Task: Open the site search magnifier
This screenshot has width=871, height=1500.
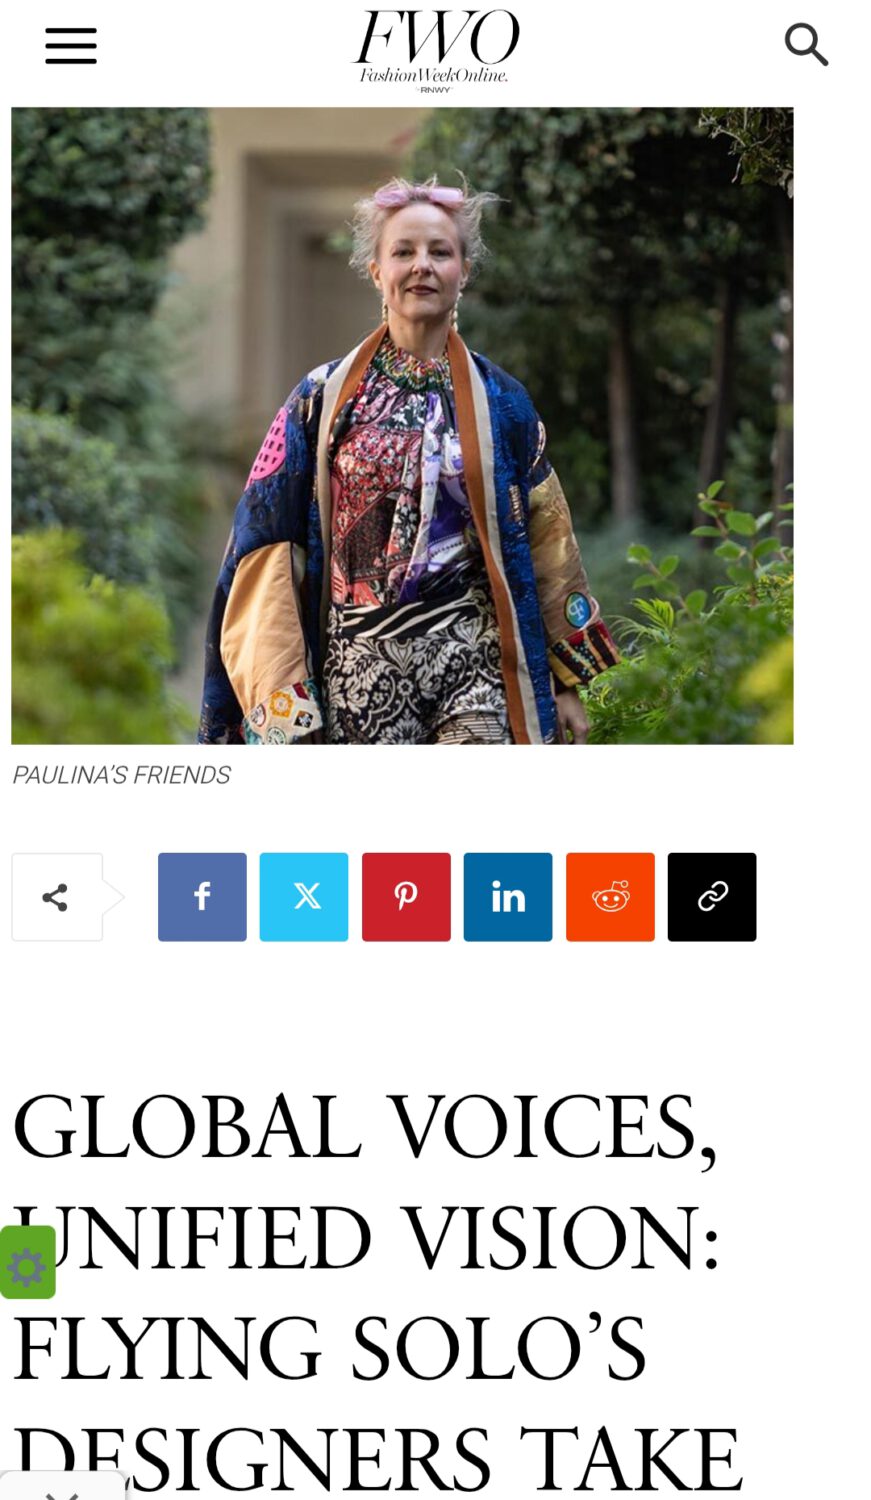Action: click(806, 45)
